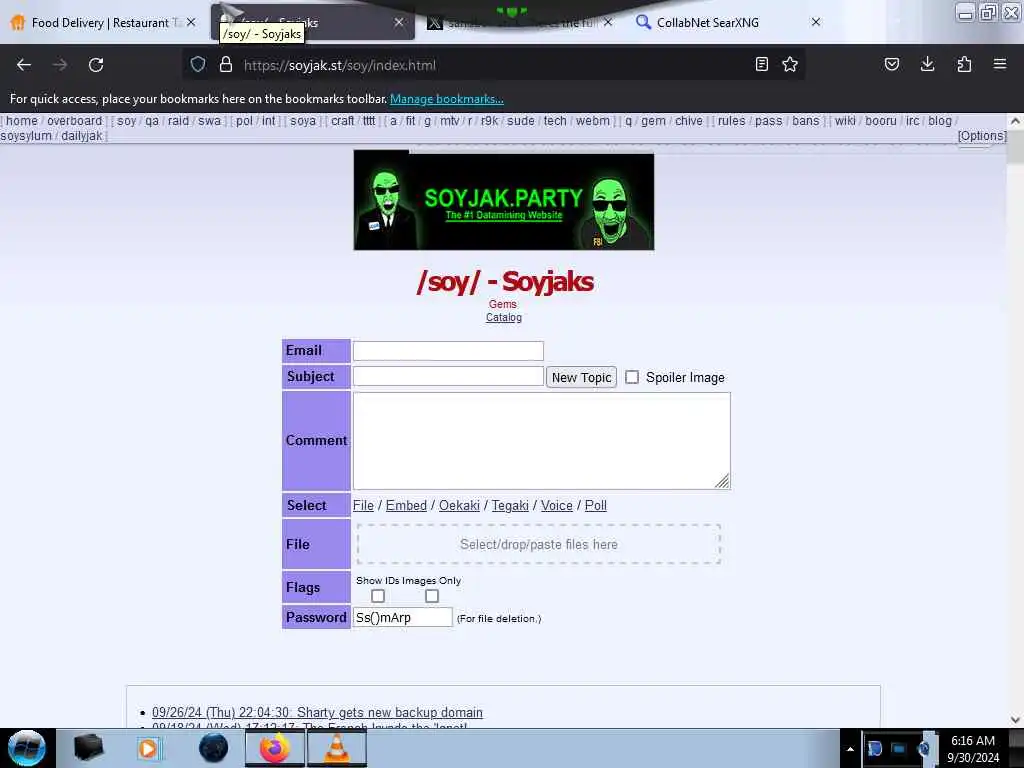Open Sharty gets new backup domain news
The image size is (1024, 768).
coord(317,712)
